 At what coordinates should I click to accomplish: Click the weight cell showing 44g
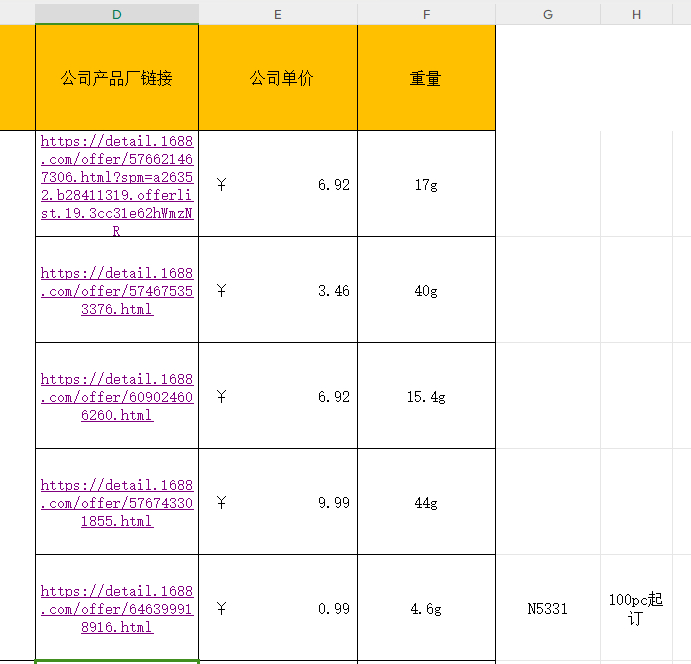point(426,503)
